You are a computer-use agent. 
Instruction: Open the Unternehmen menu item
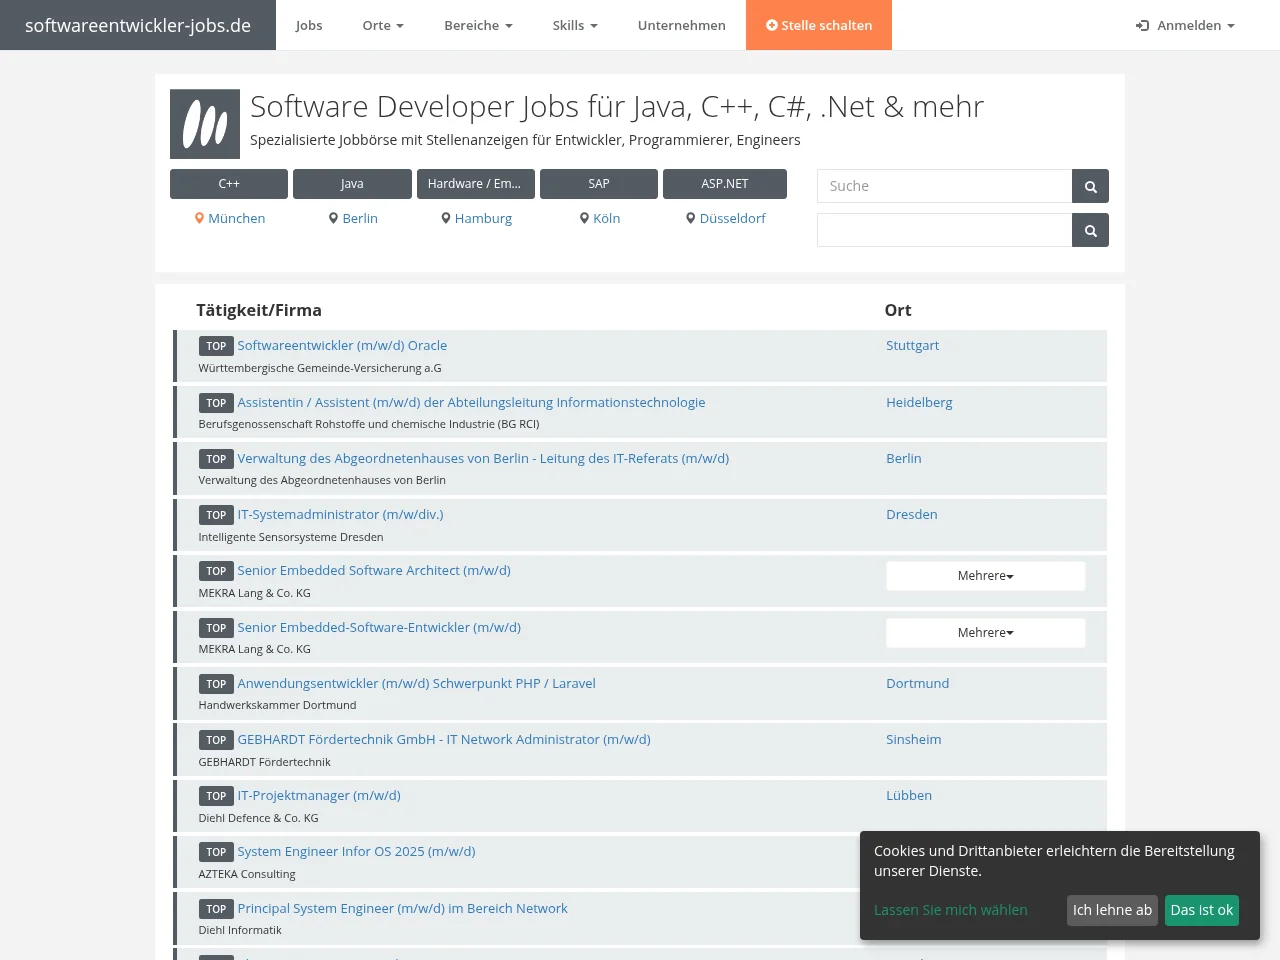pos(682,25)
